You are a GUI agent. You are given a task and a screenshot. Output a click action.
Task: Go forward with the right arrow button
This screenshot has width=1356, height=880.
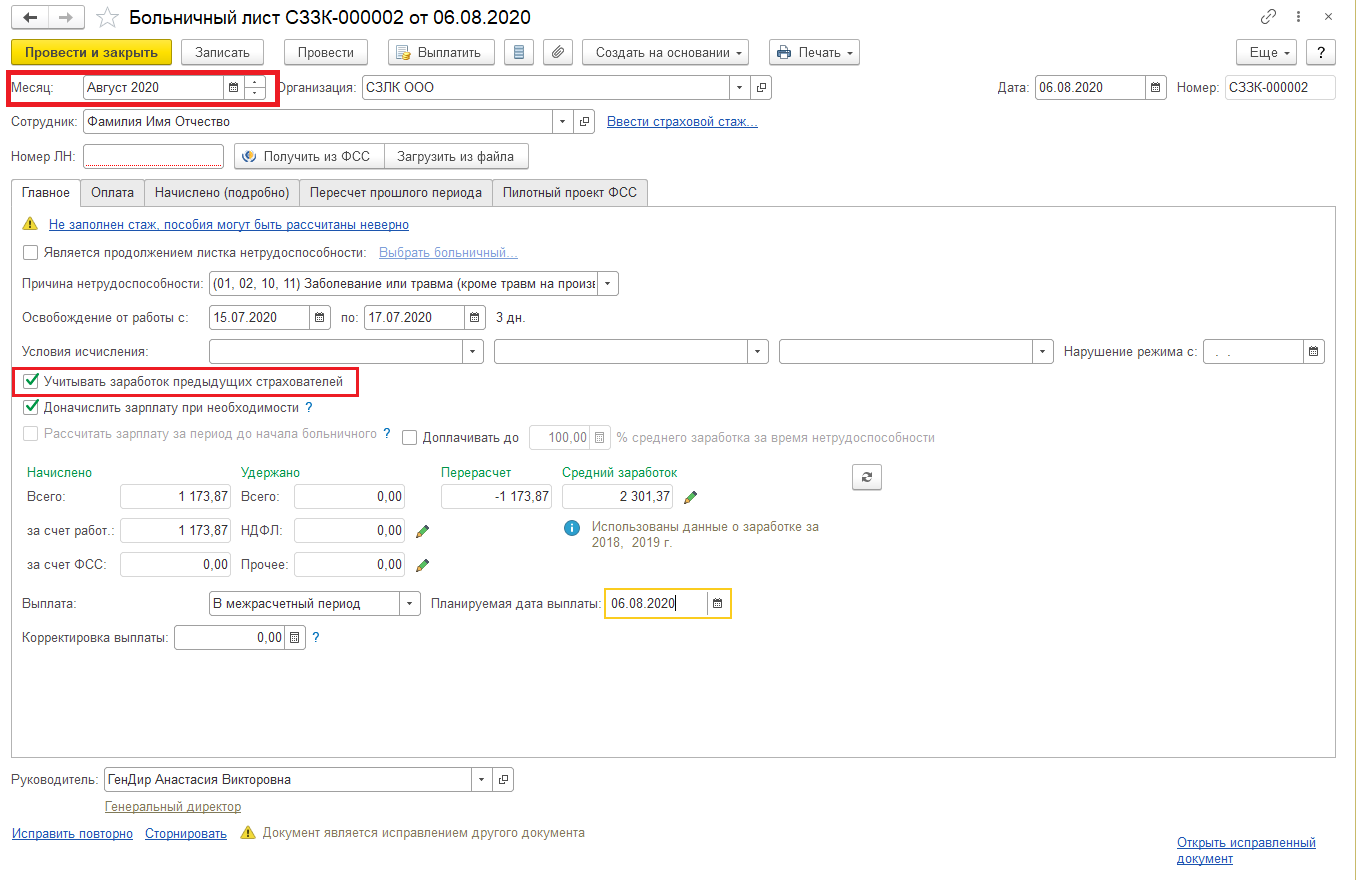tap(66, 18)
